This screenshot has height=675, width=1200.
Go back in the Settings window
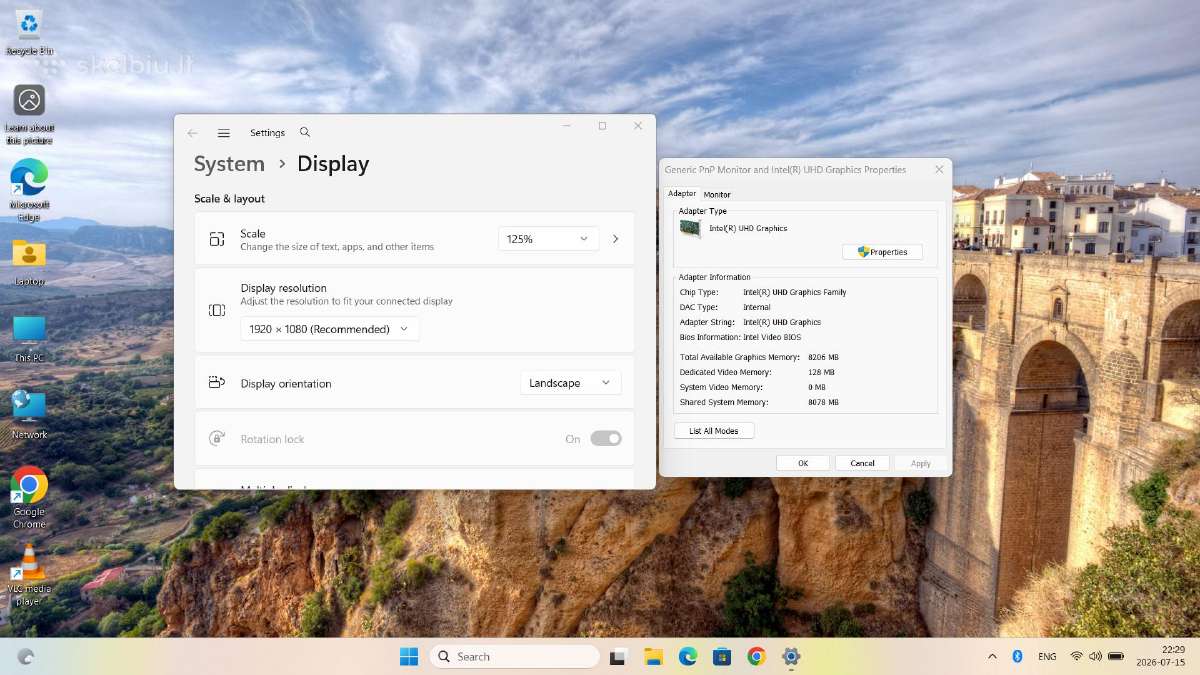point(192,133)
